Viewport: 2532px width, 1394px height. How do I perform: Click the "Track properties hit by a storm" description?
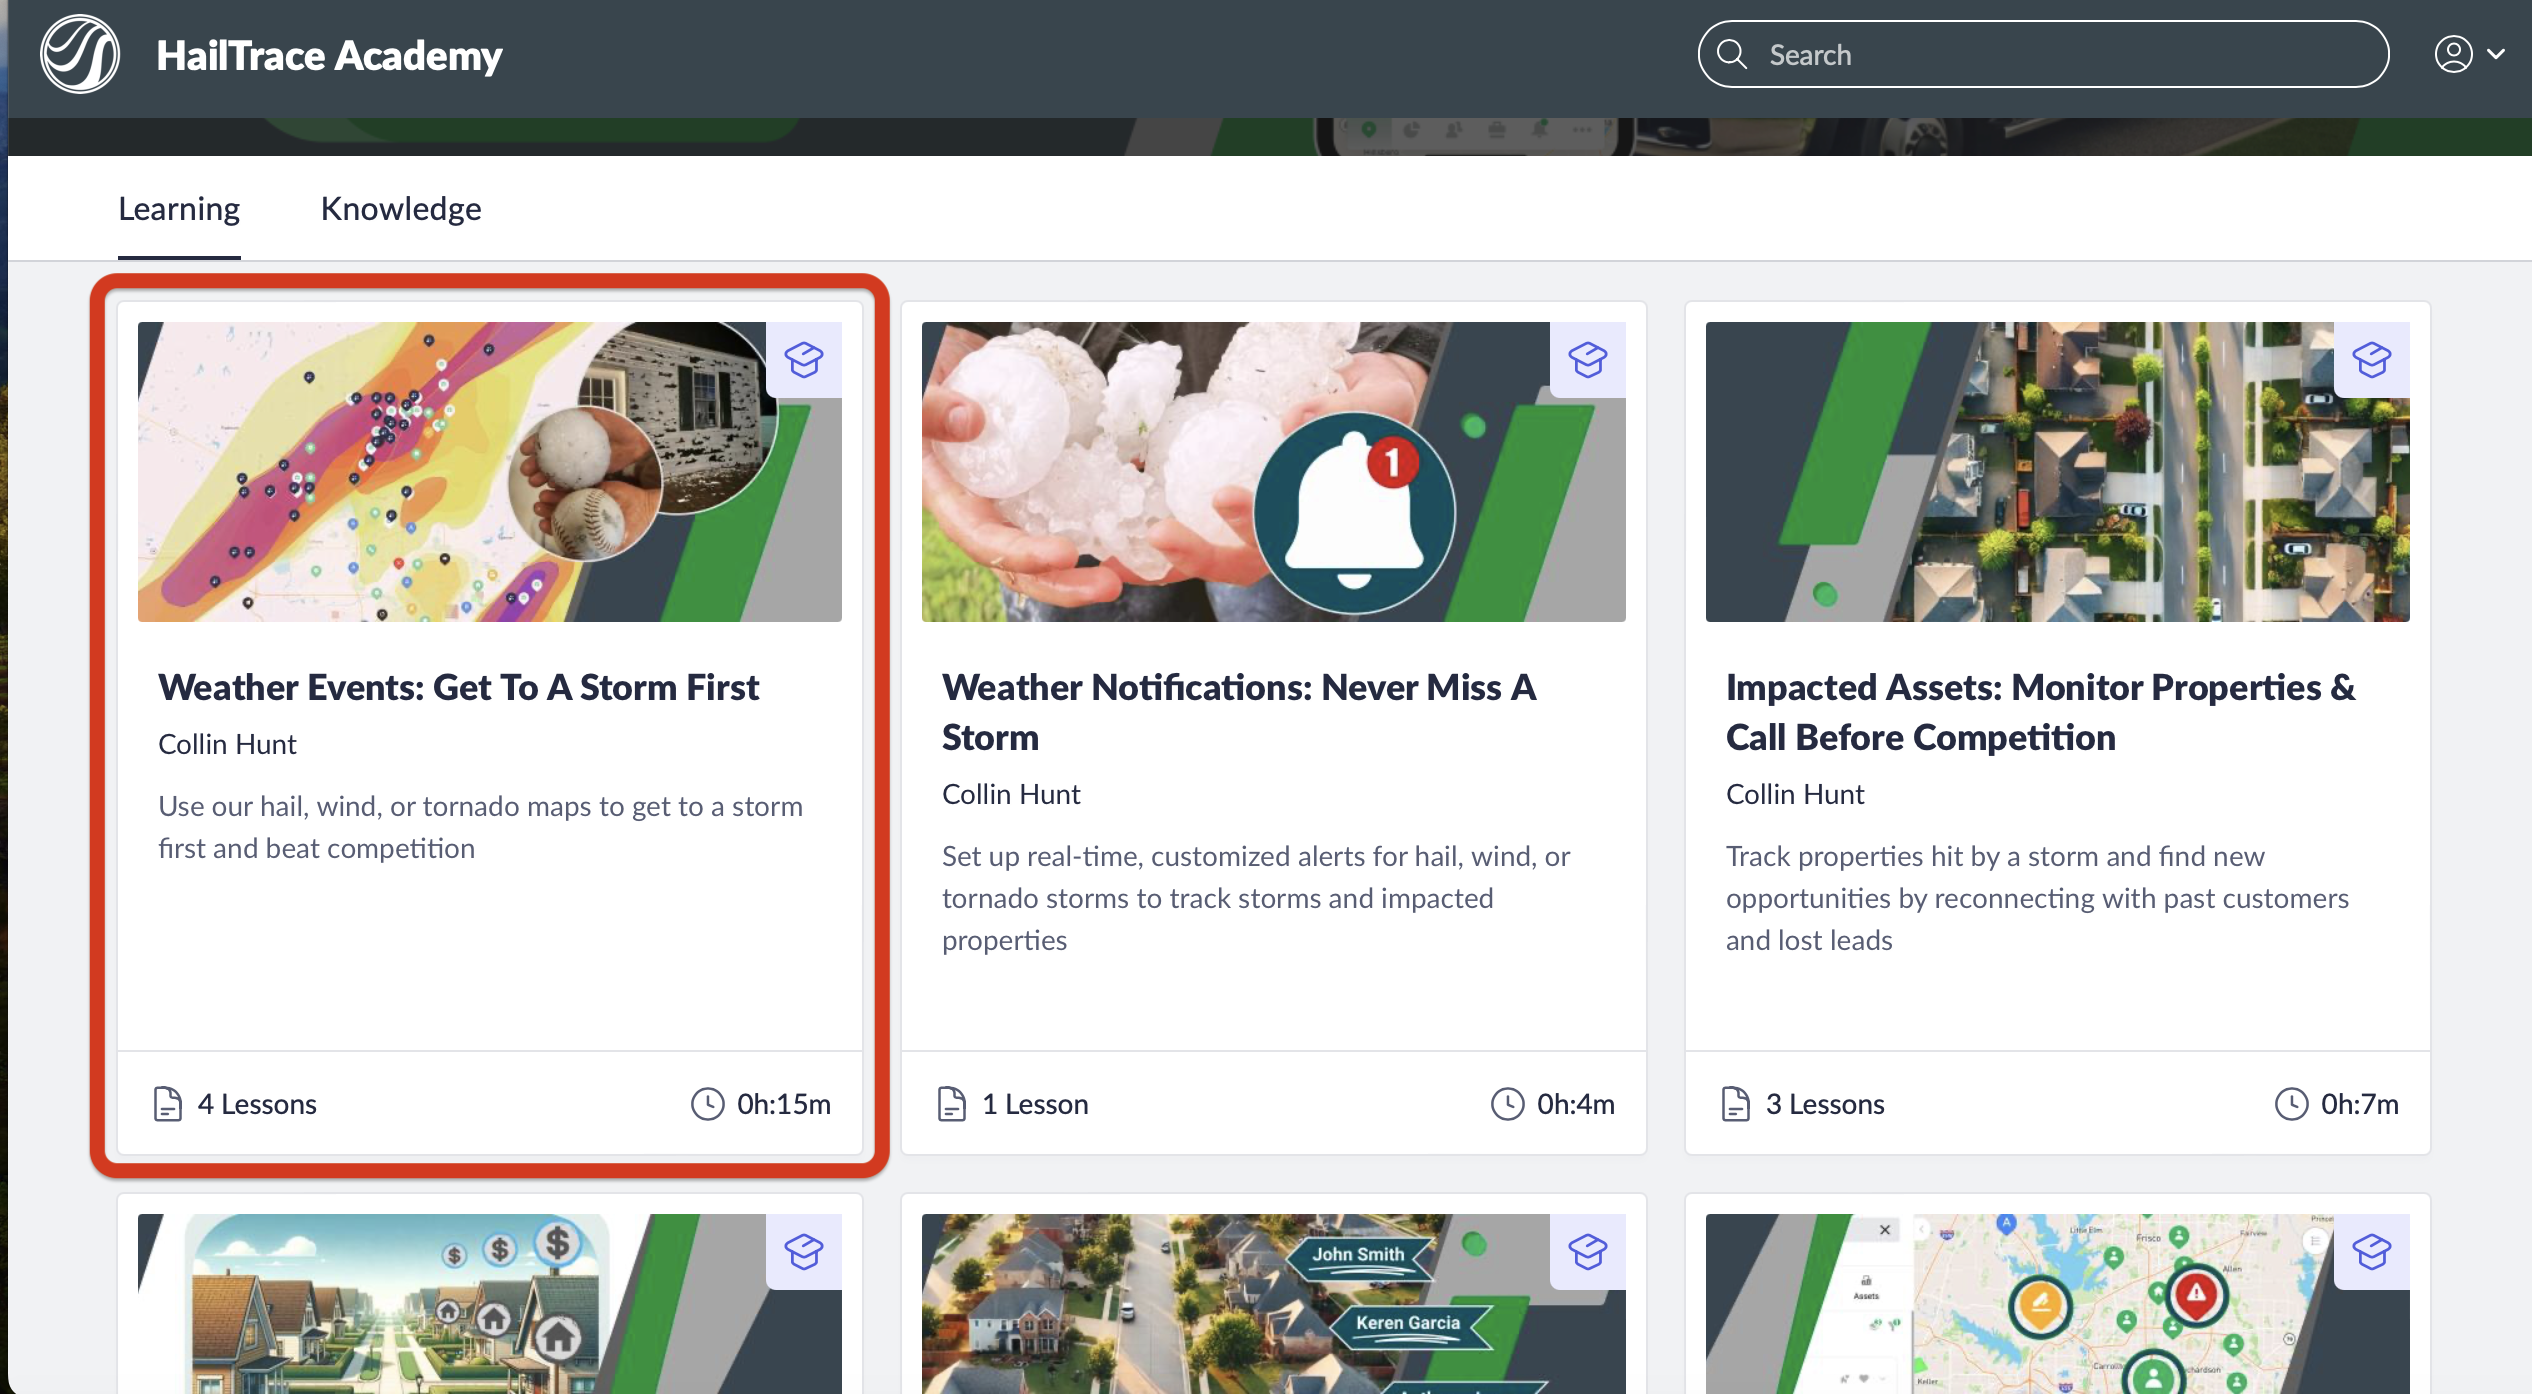pos(2037,898)
